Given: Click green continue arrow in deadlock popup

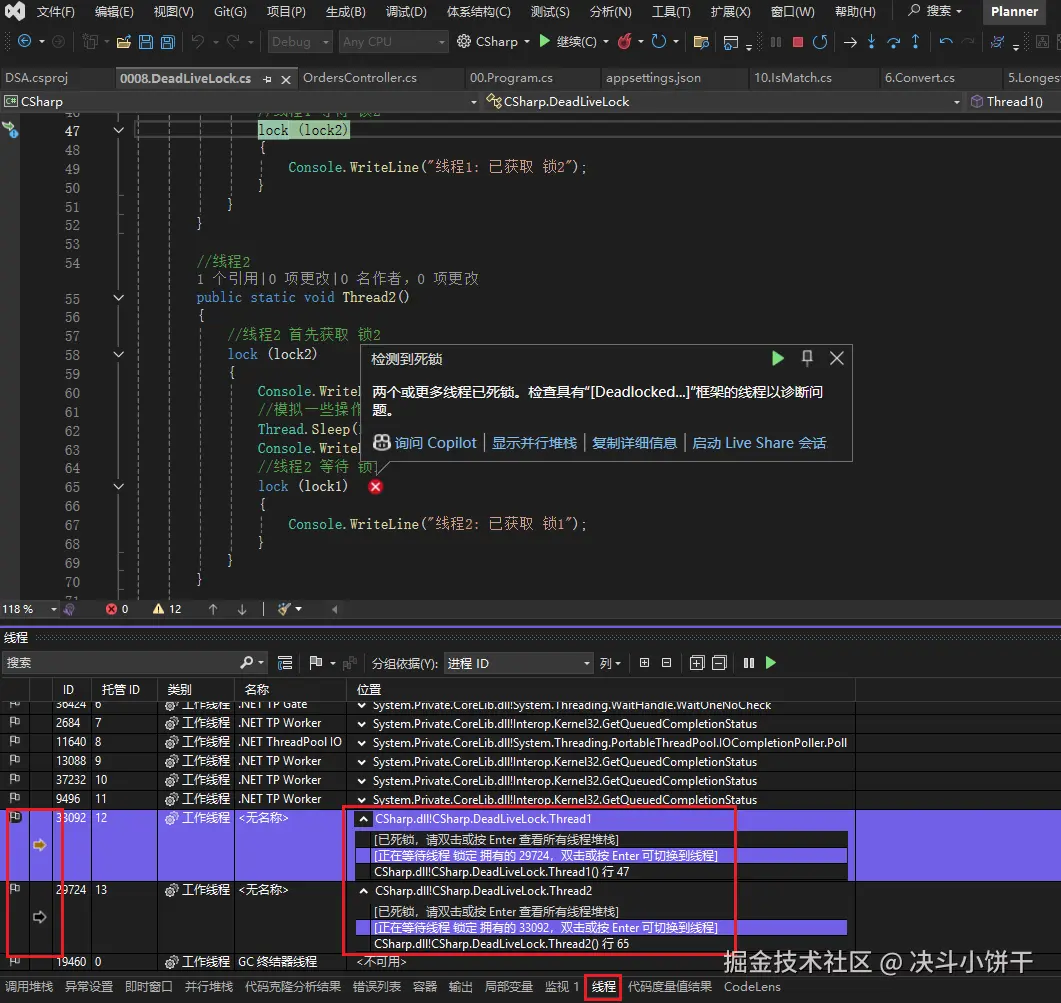Looking at the screenshot, I should (778, 358).
